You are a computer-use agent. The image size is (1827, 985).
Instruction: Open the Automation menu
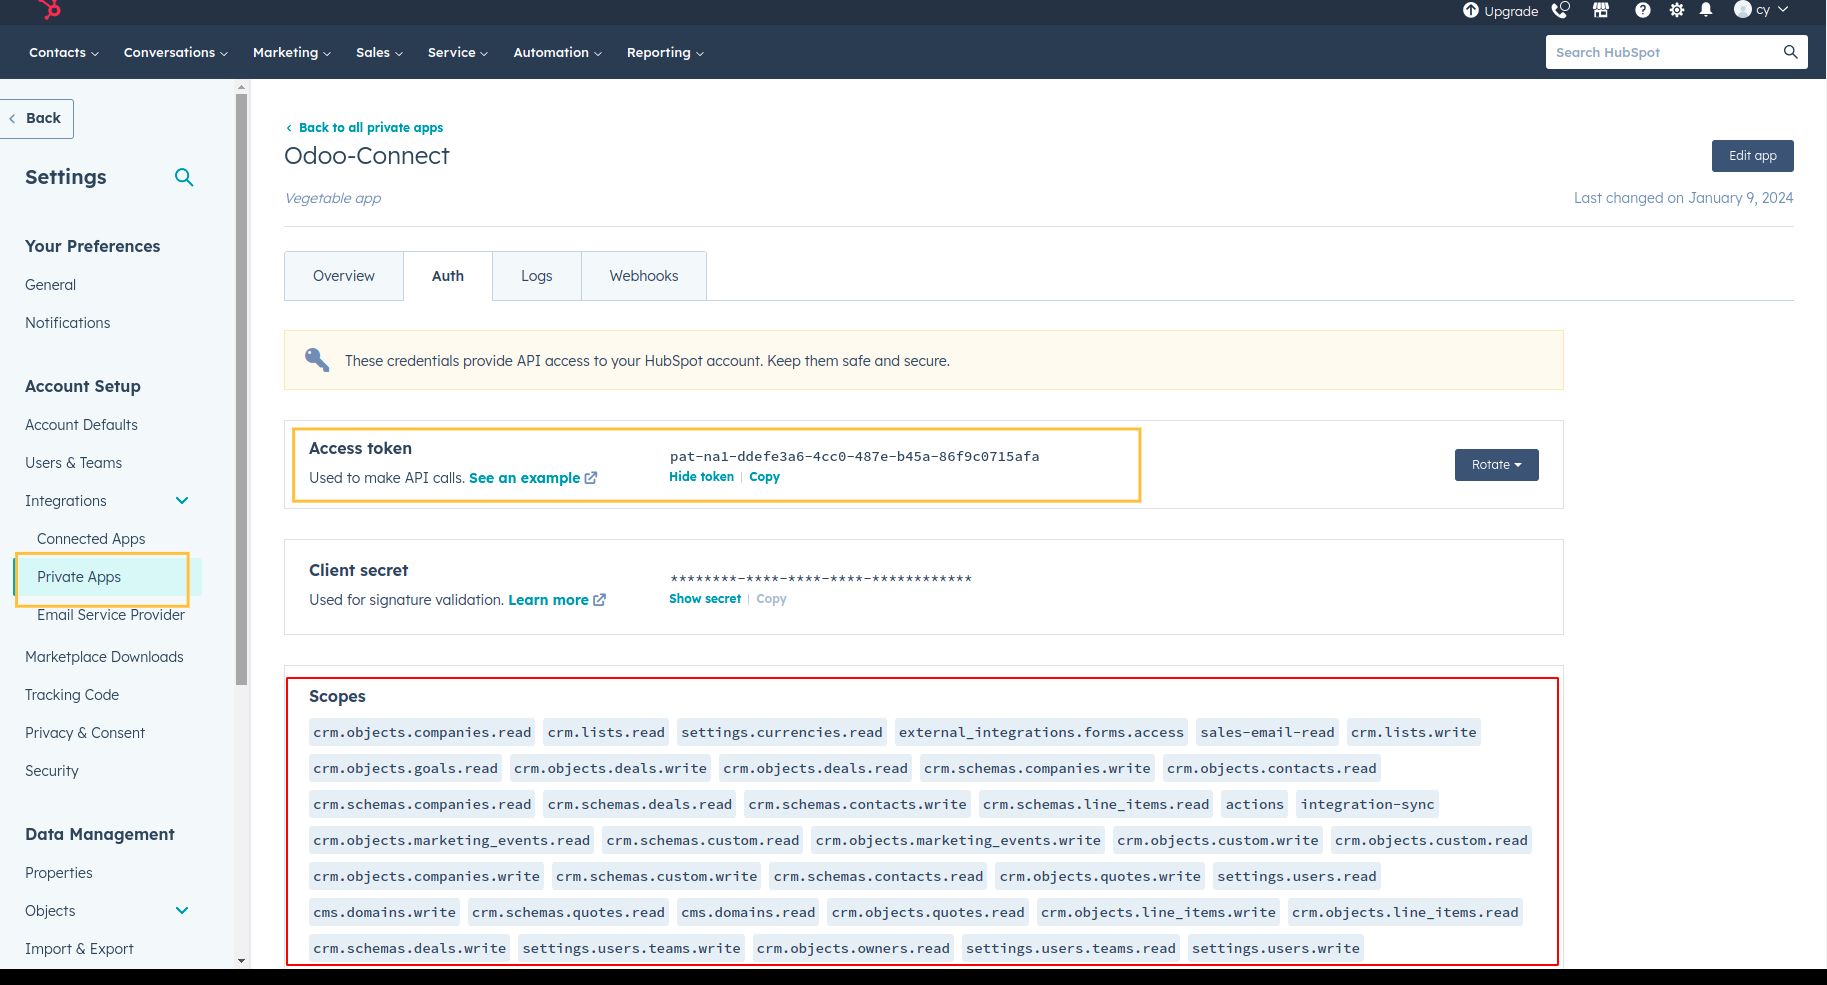557,53
